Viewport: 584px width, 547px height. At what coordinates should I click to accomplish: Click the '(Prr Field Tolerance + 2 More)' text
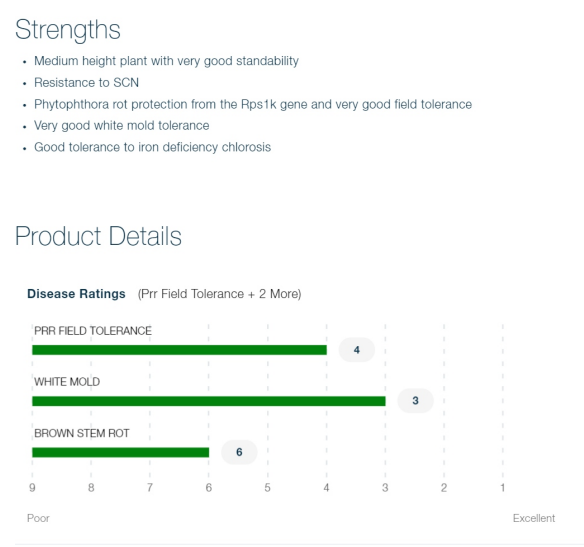point(219,294)
